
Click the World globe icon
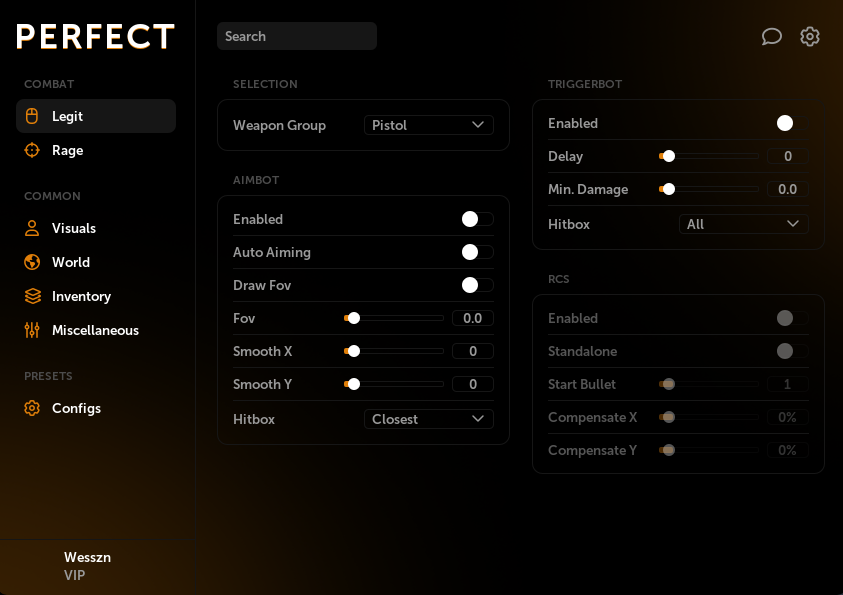tap(32, 262)
